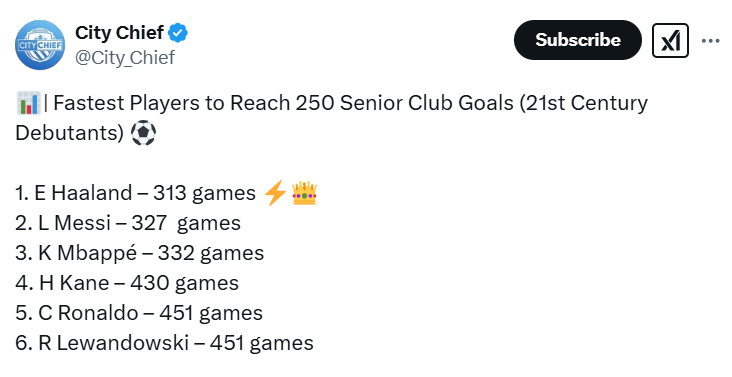732x377 pixels.
Task: Click the L Messi 327 games line
Action: 128,223
